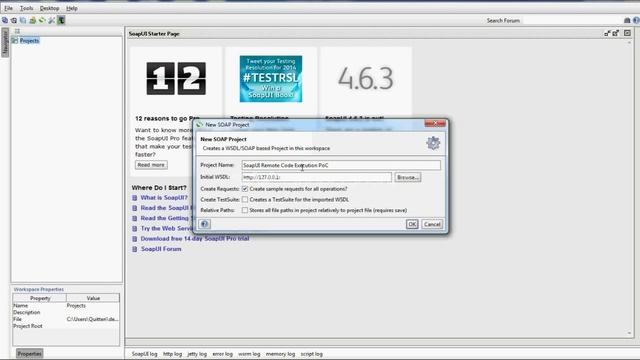
Task: Click the C:\Users file path value cell
Action: tap(93, 319)
